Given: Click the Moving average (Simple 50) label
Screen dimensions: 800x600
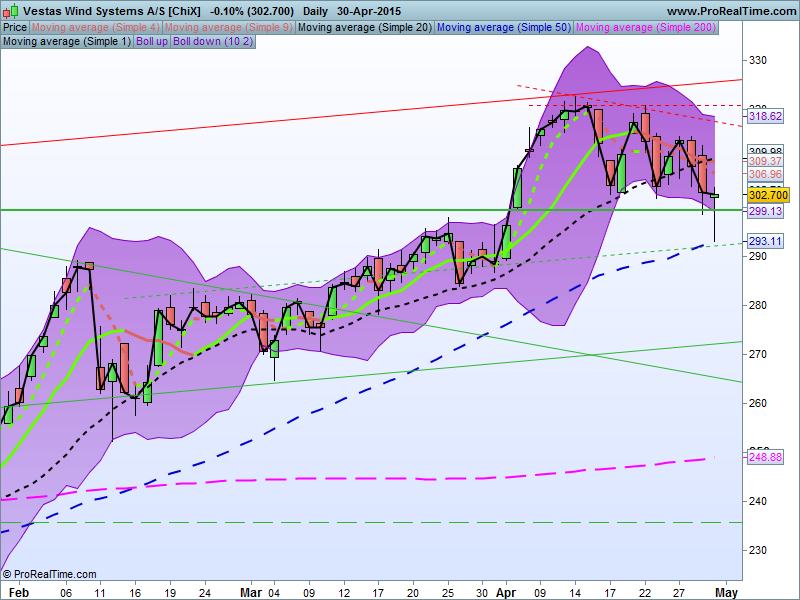Looking at the screenshot, I should [x=504, y=28].
